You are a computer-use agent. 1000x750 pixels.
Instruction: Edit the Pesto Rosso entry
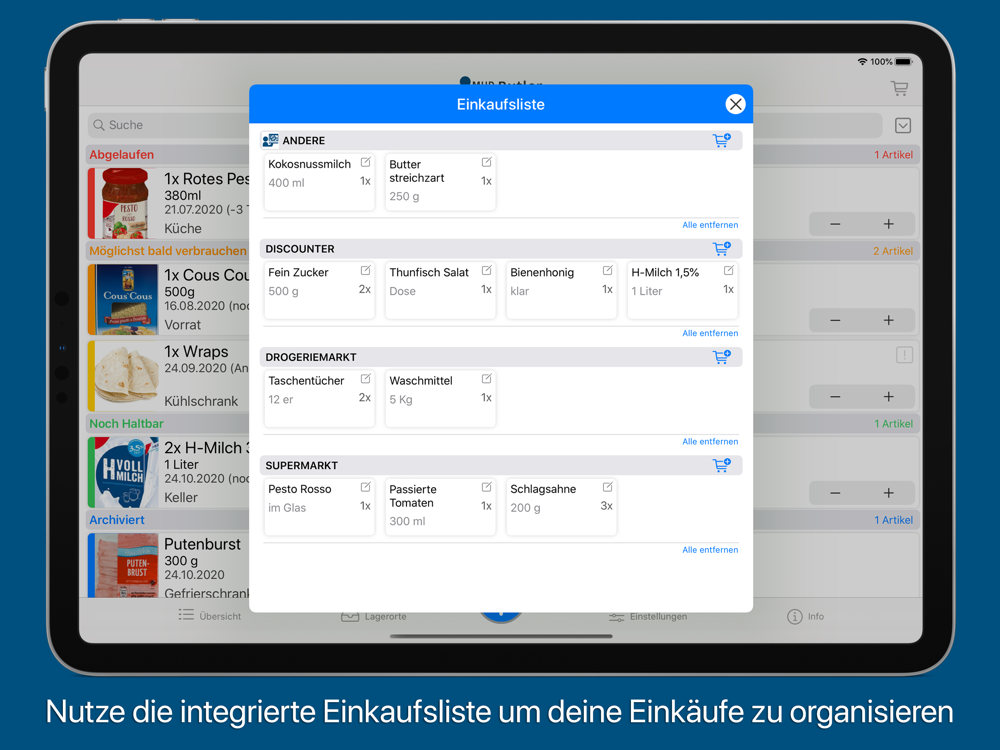[x=365, y=488]
